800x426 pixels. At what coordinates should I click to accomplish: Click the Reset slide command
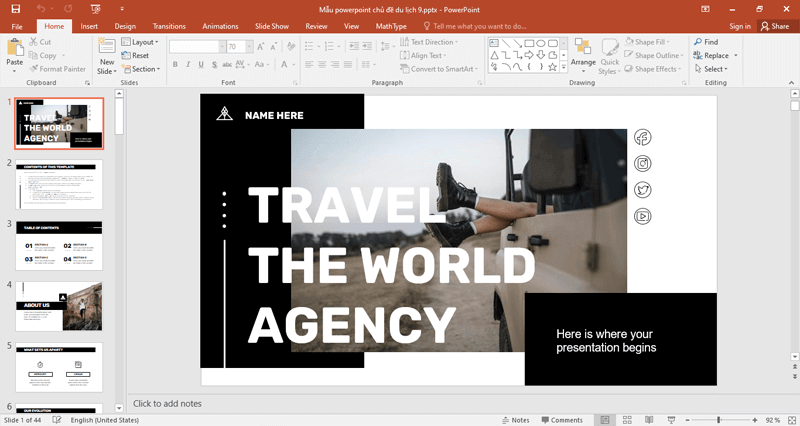pyautogui.click(x=135, y=55)
